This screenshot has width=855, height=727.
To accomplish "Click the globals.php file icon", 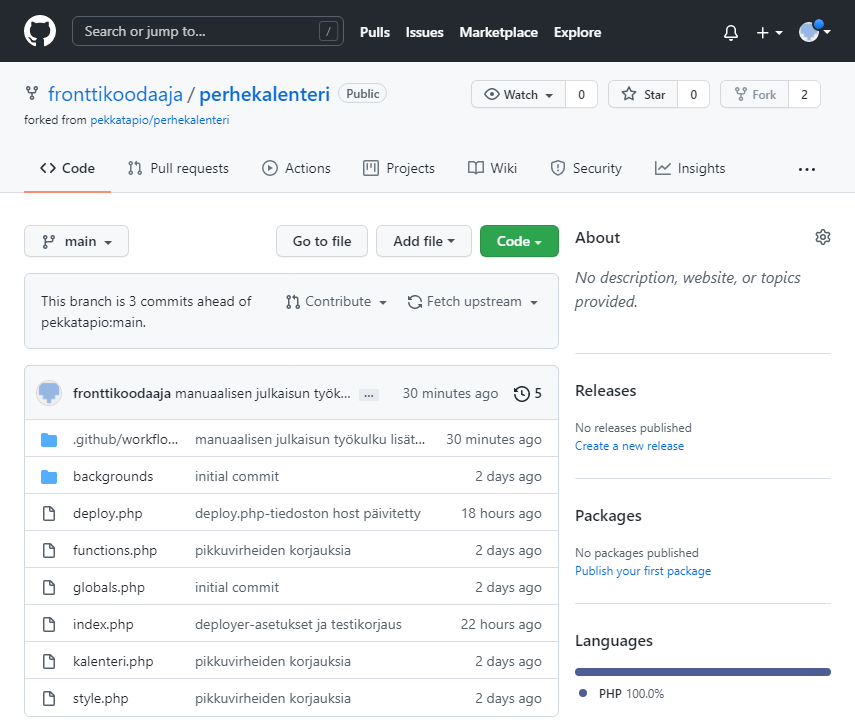I will pyautogui.click(x=49, y=588).
